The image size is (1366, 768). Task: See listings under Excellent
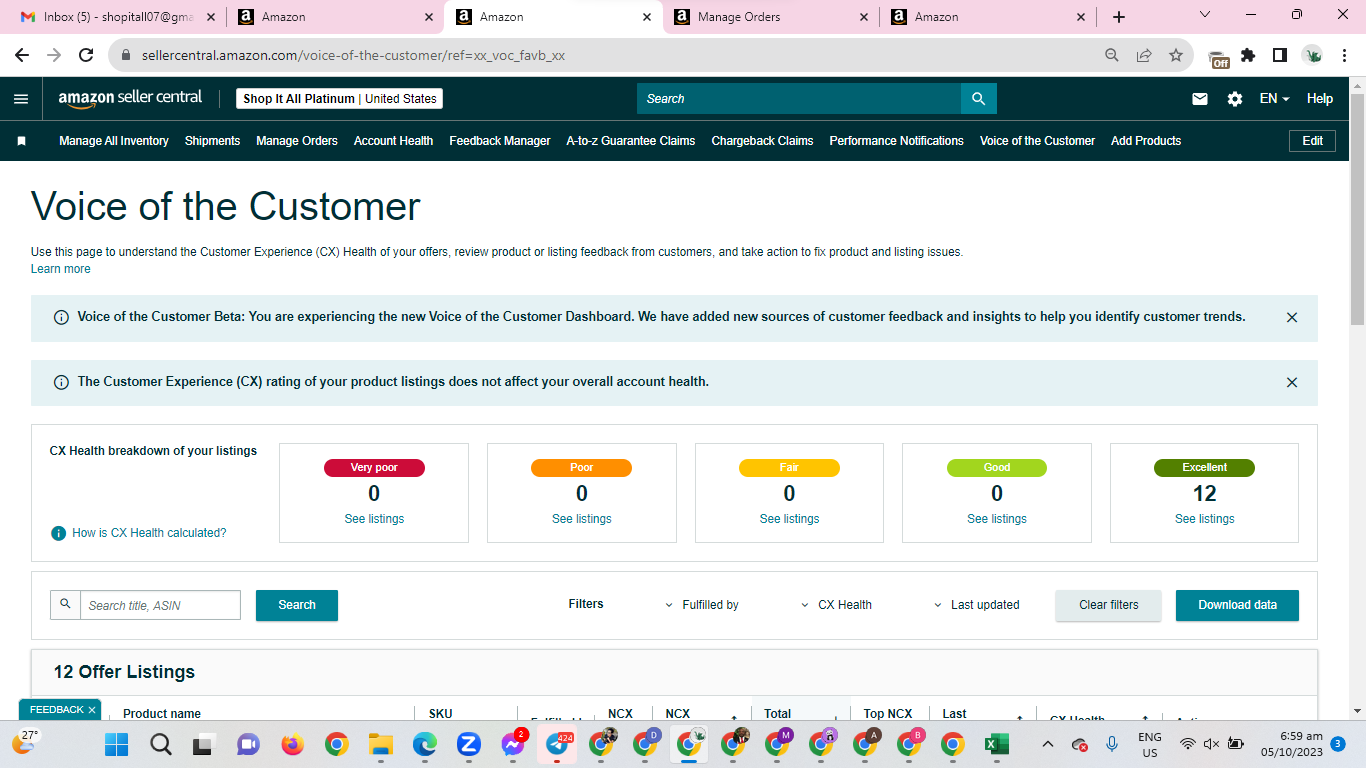click(x=1204, y=519)
